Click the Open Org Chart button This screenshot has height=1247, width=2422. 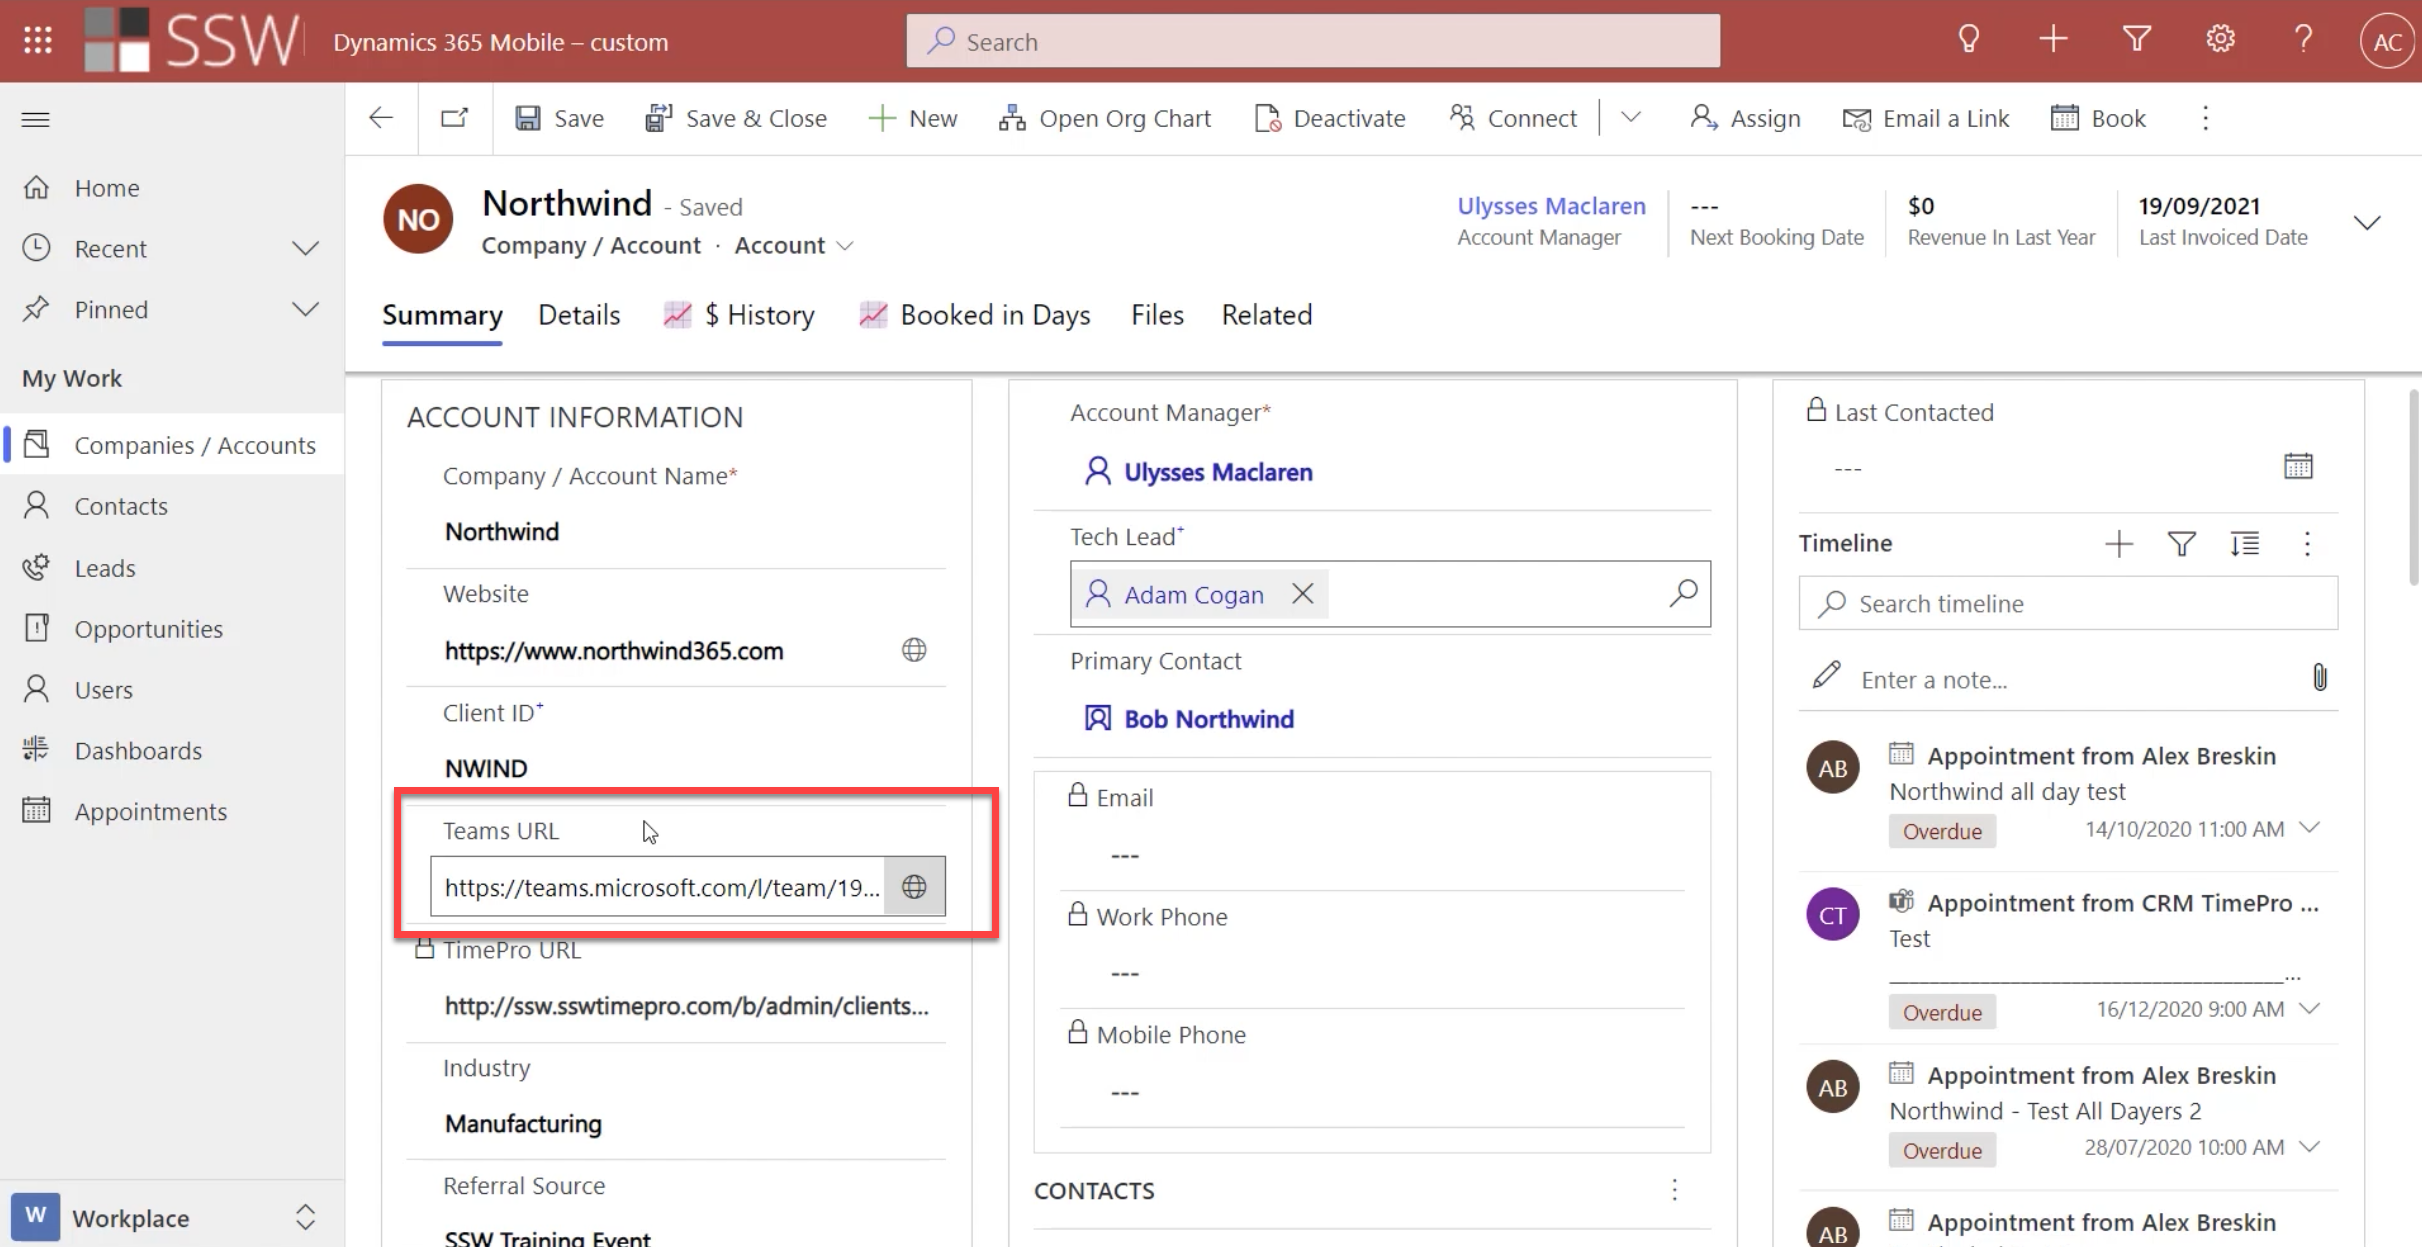[x=1104, y=118]
